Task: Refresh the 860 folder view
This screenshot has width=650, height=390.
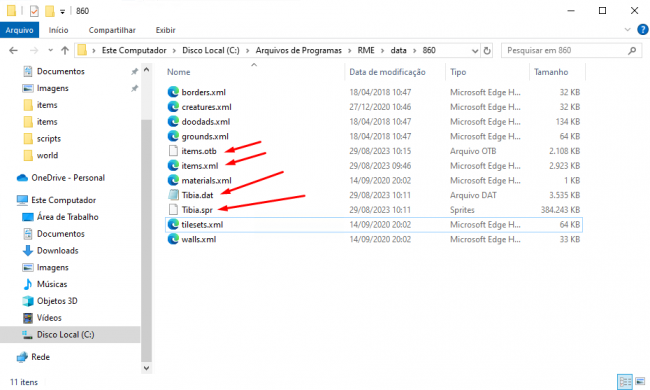Action: coord(487,51)
